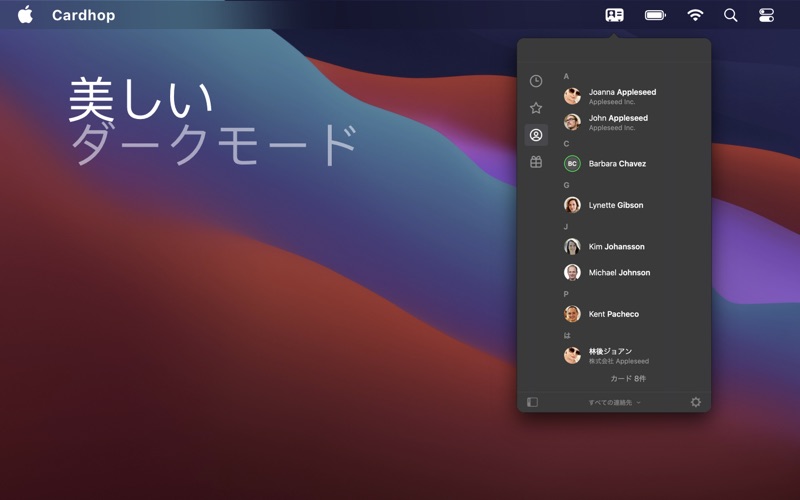Click Kim Johansson's avatar photo
800x500 pixels.
[572, 246]
